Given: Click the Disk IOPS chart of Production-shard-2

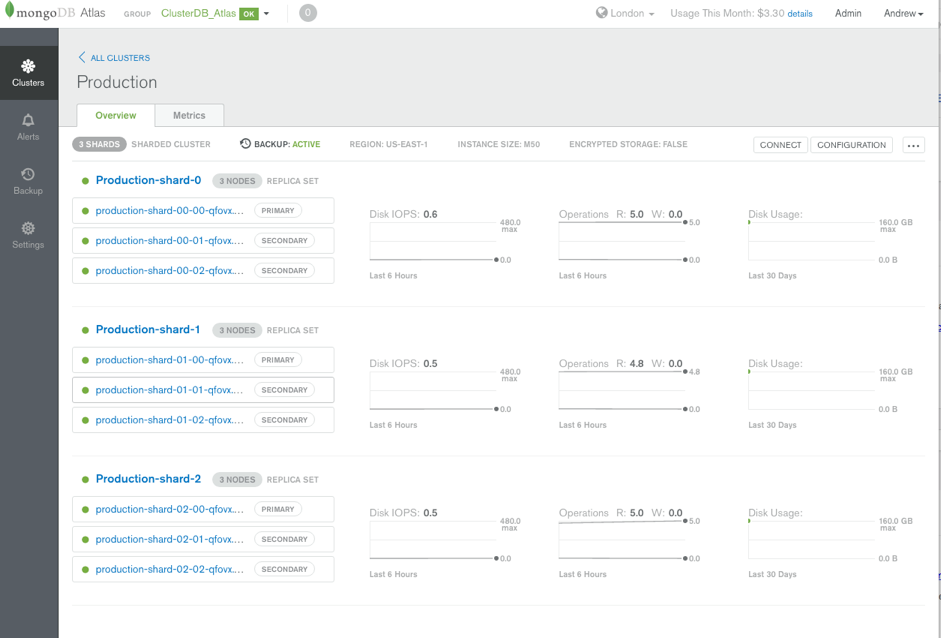Looking at the screenshot, I should click(x=433, y=540).
